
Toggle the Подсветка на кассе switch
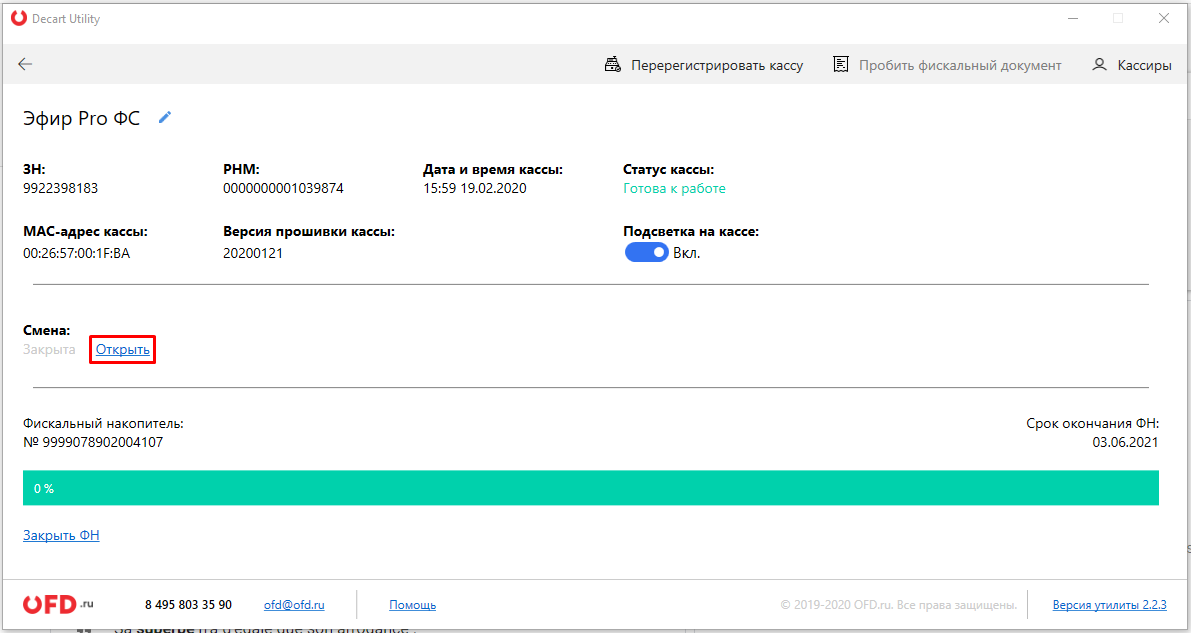pos(646,252)
